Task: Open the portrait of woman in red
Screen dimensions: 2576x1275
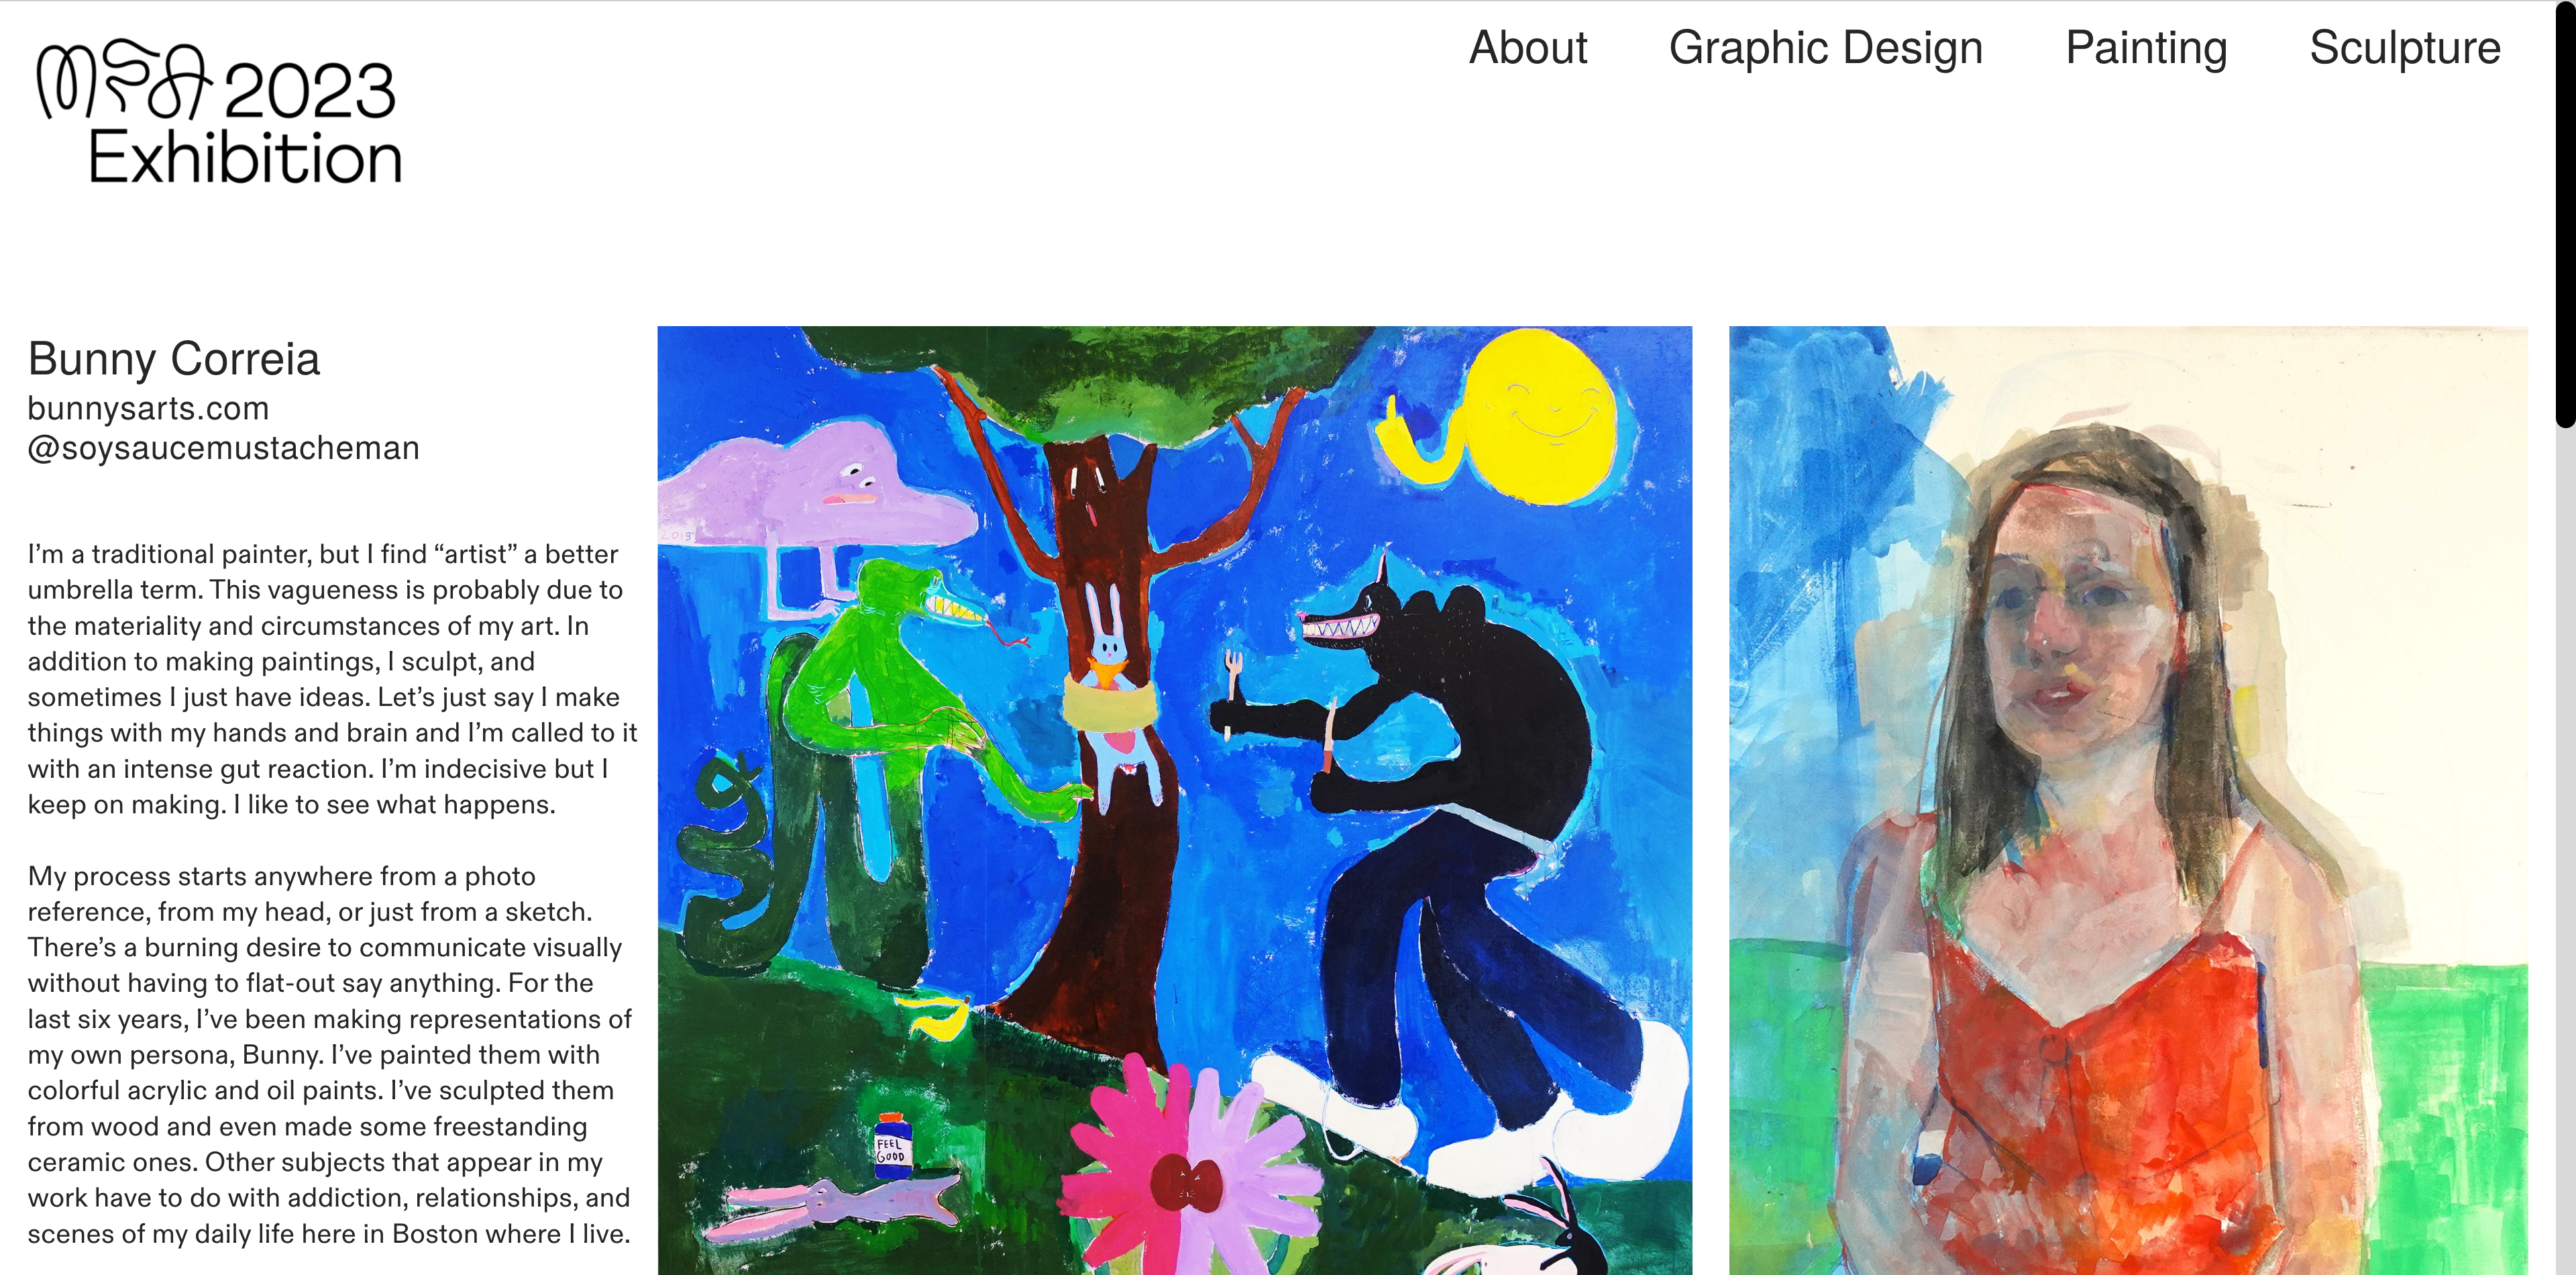Action: pos(2128,800)
